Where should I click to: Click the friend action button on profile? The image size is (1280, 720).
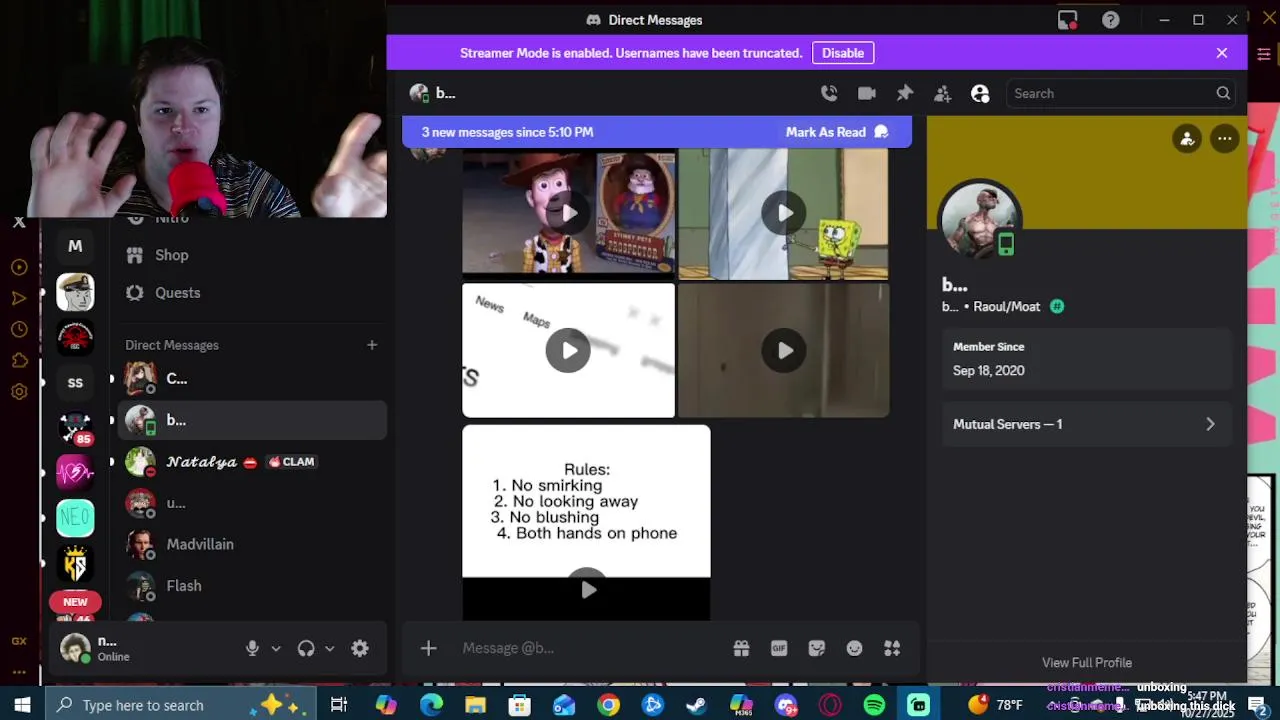[x=1187, y=139]
